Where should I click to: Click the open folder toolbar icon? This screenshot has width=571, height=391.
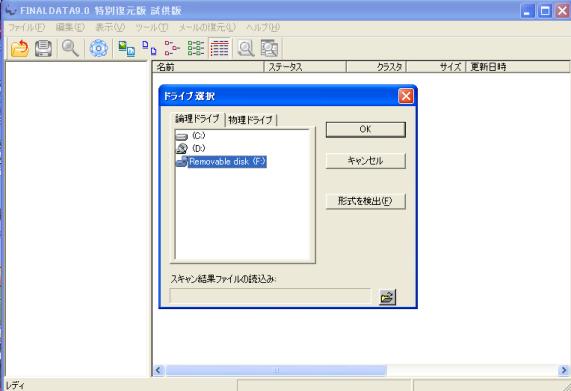[20, 48]
